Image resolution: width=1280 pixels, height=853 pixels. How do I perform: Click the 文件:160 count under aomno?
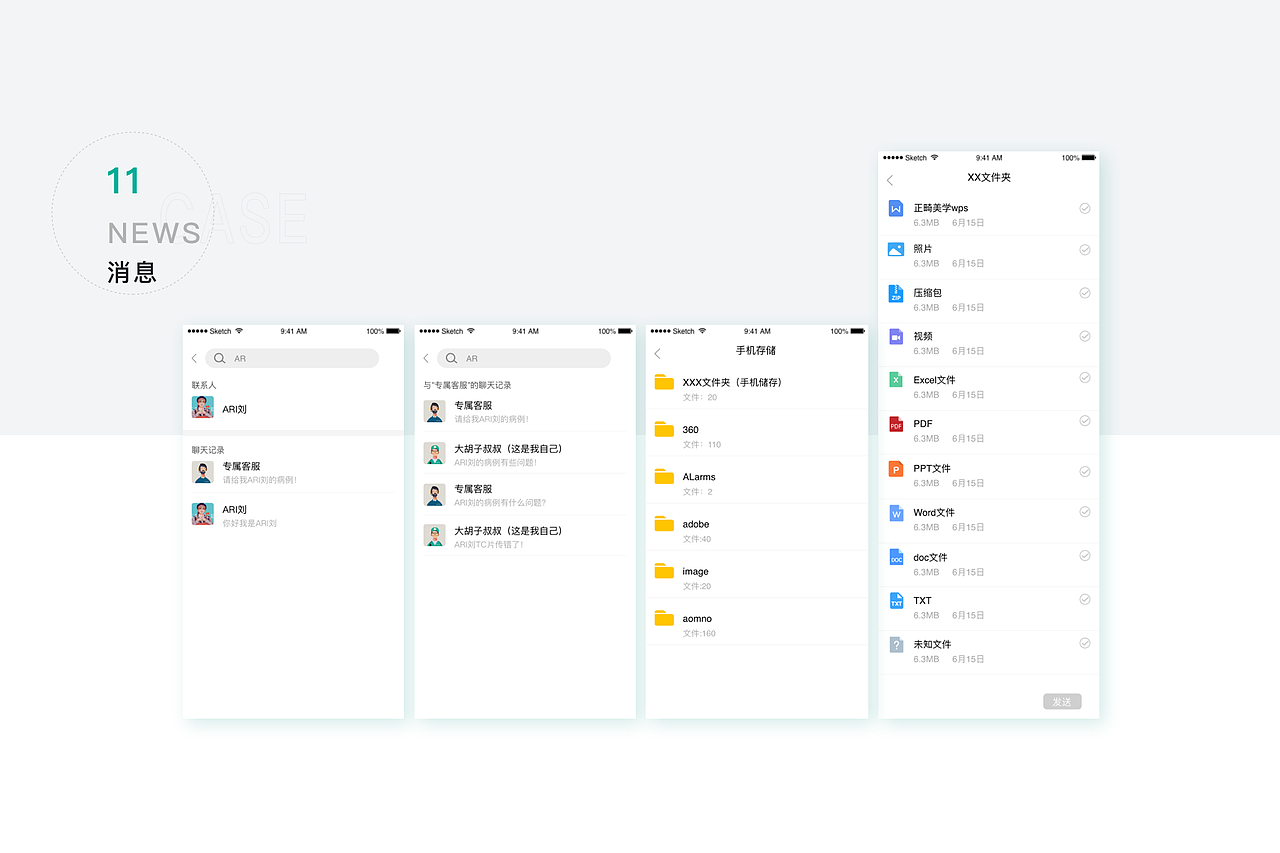pos(699,634)
